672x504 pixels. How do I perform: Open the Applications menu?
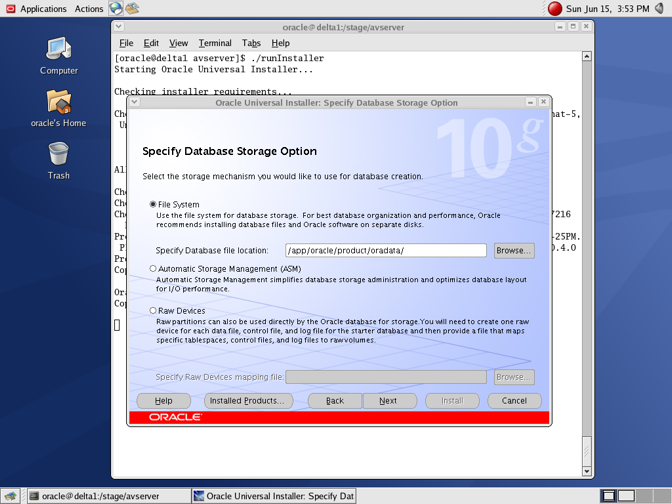[43, 9]
